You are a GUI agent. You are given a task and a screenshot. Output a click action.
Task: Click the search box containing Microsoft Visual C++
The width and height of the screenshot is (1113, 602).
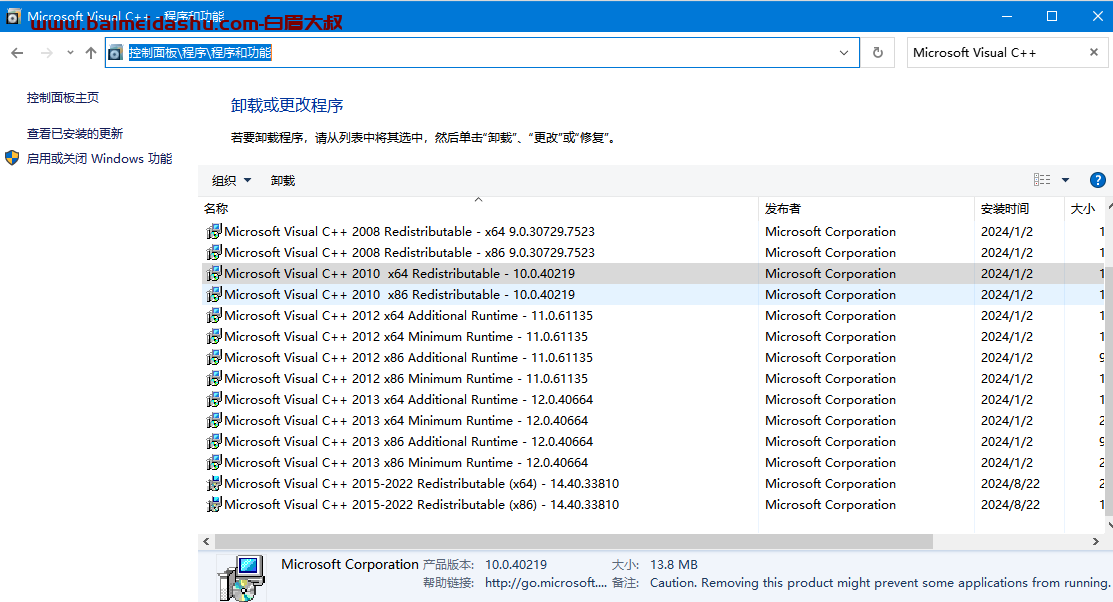pyautogui.click(x=996, y=53)
